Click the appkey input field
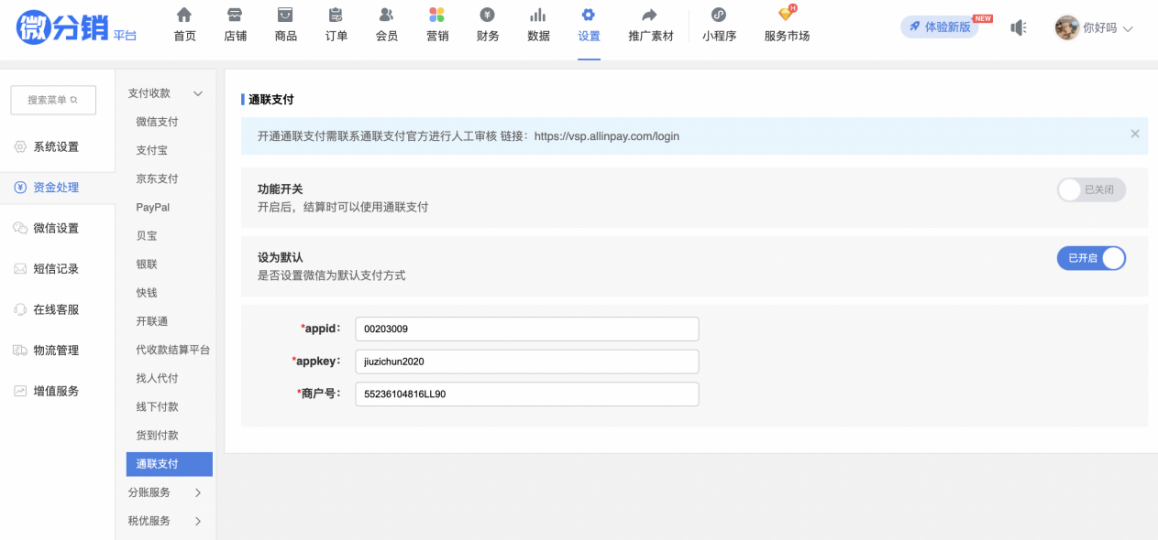 pyautogui.click(x=526, y=361)
